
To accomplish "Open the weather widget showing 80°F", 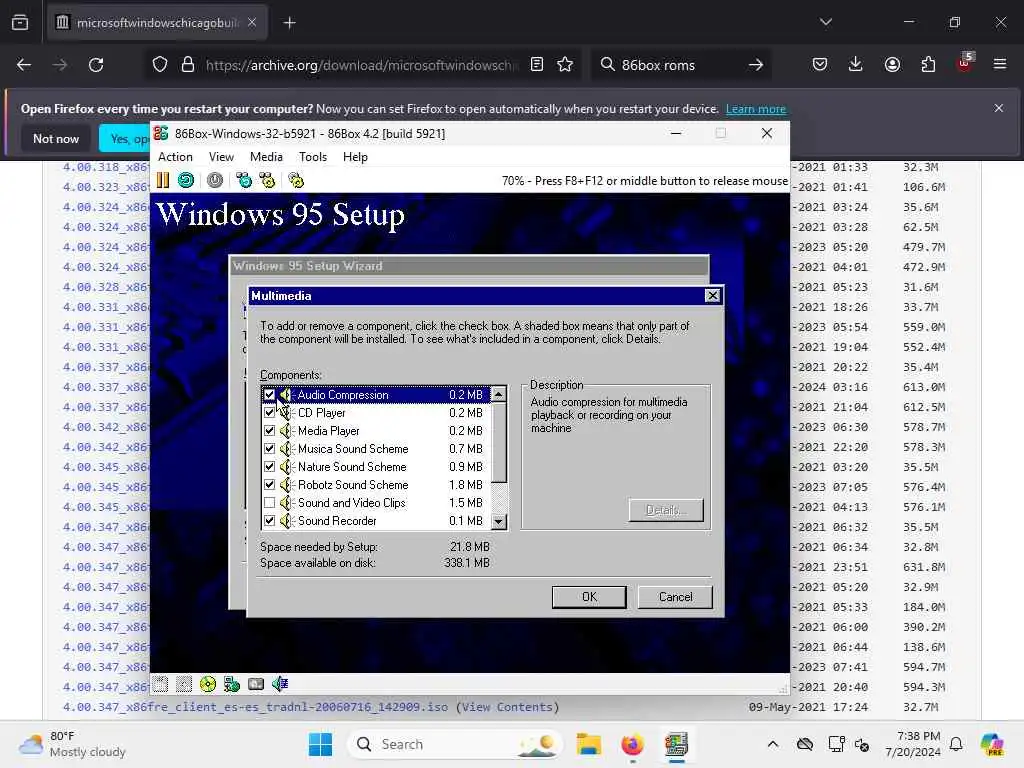I will point(73,744).
